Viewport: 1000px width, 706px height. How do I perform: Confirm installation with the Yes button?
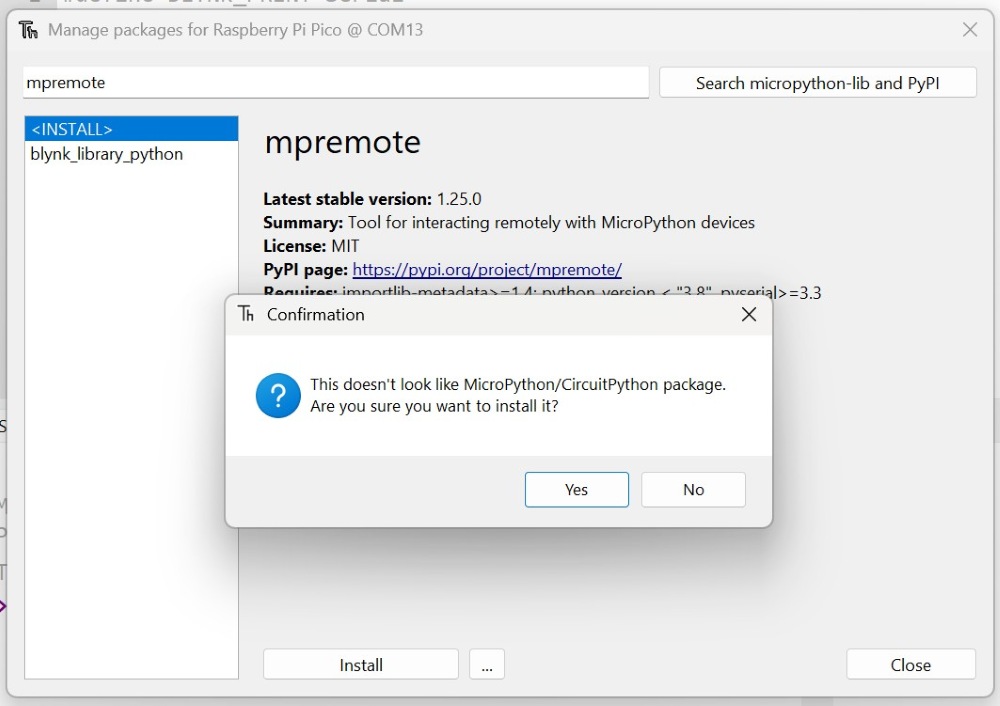pyautogui.click(x=577, y=490)
